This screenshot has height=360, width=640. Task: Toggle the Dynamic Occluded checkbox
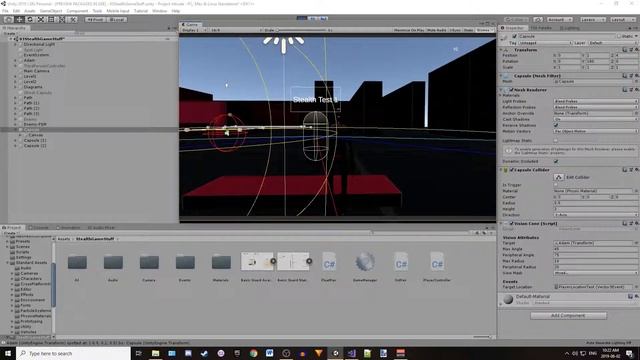(x=556, y=161)
